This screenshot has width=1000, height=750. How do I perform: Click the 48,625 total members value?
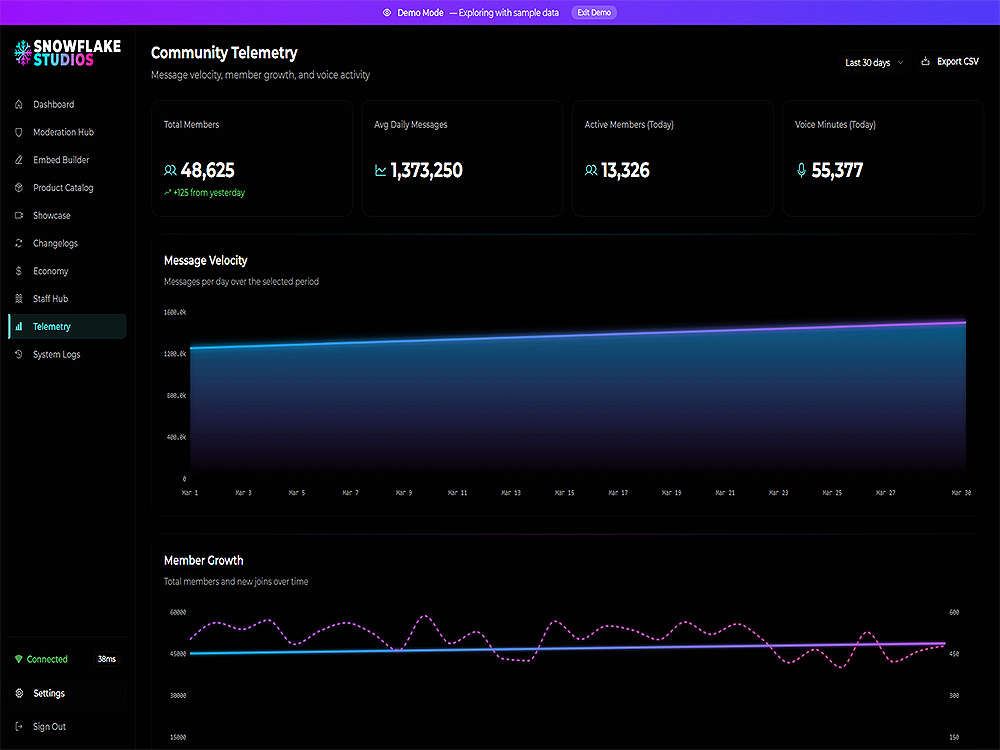click(208, 170)
